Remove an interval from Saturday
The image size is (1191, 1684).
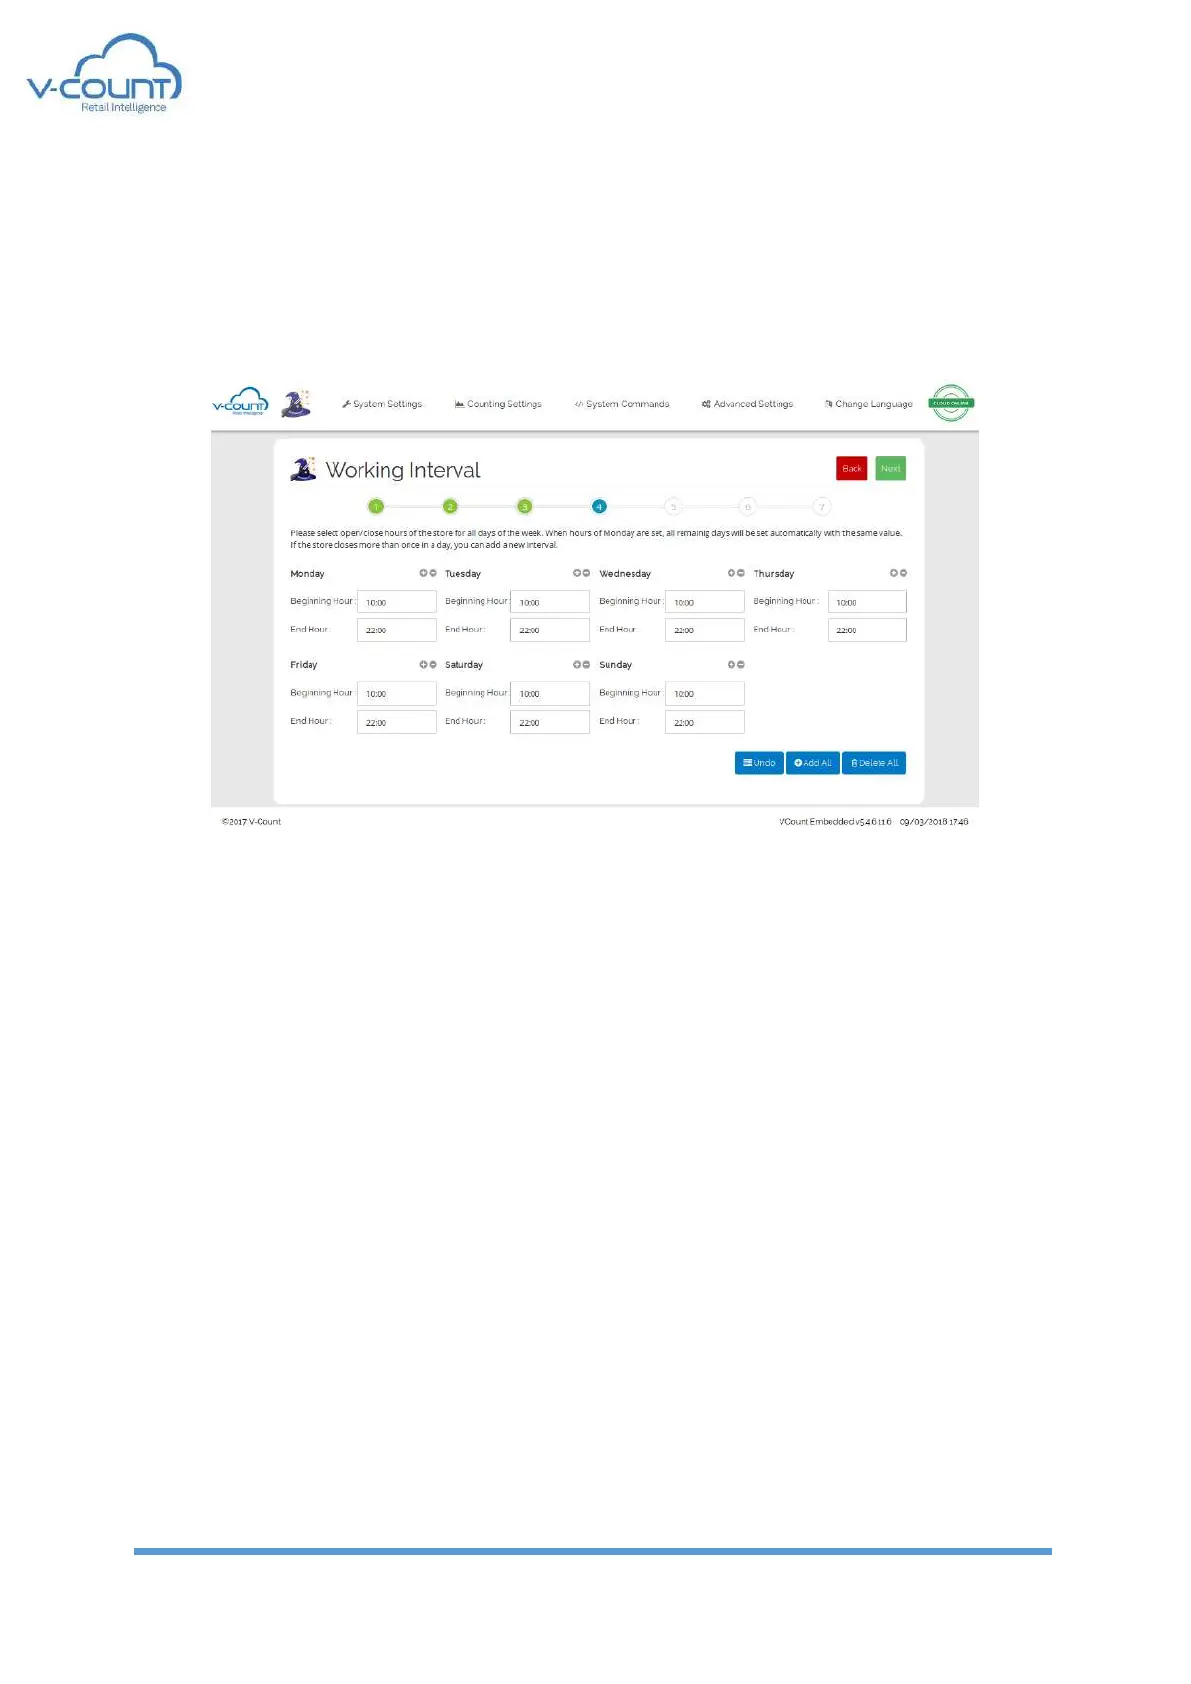pos(587,664)
